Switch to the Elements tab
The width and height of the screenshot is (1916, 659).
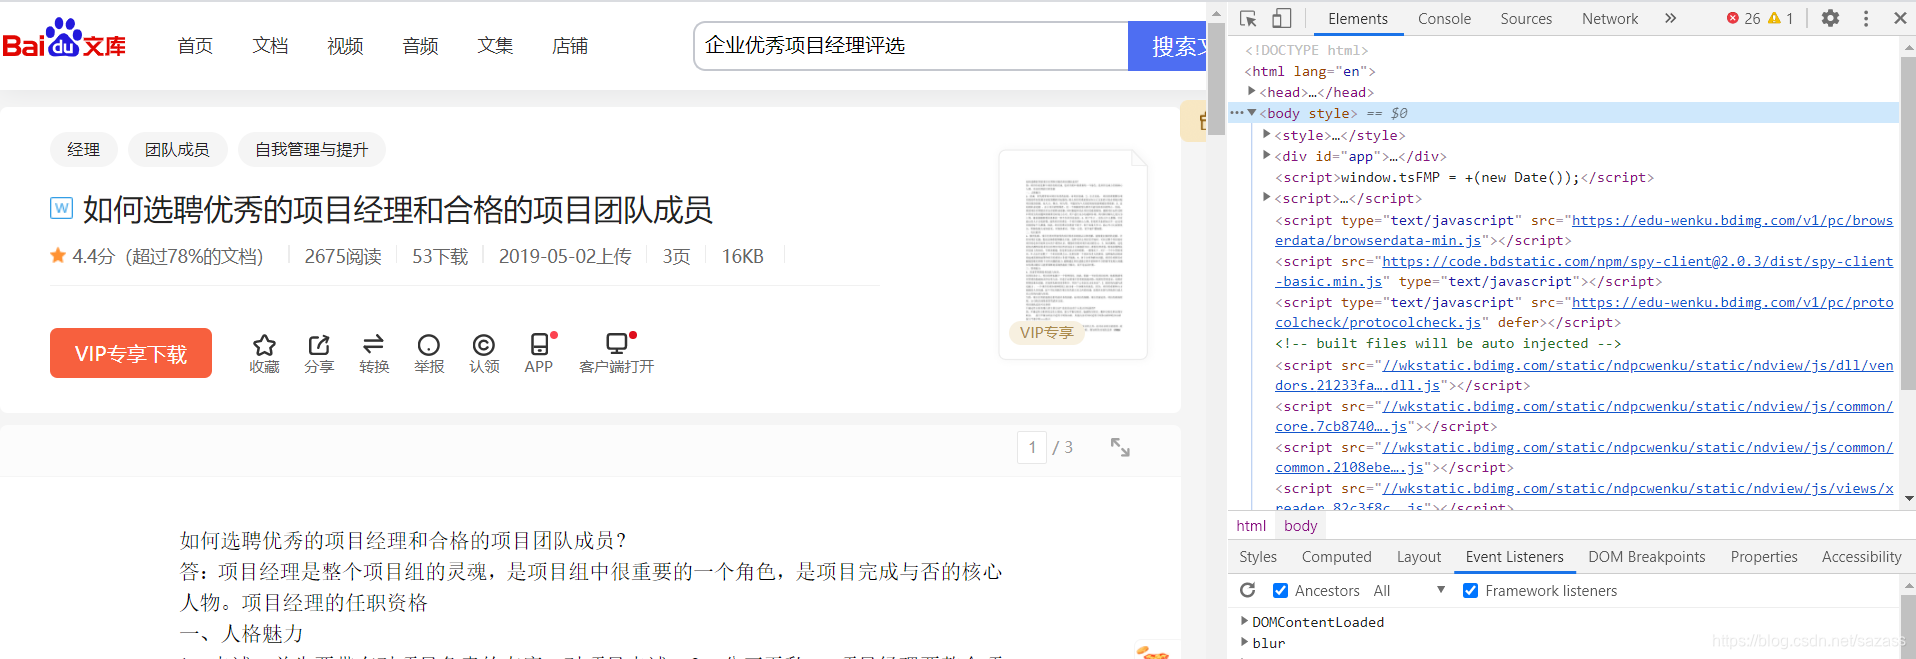[x=1358, y=18]
